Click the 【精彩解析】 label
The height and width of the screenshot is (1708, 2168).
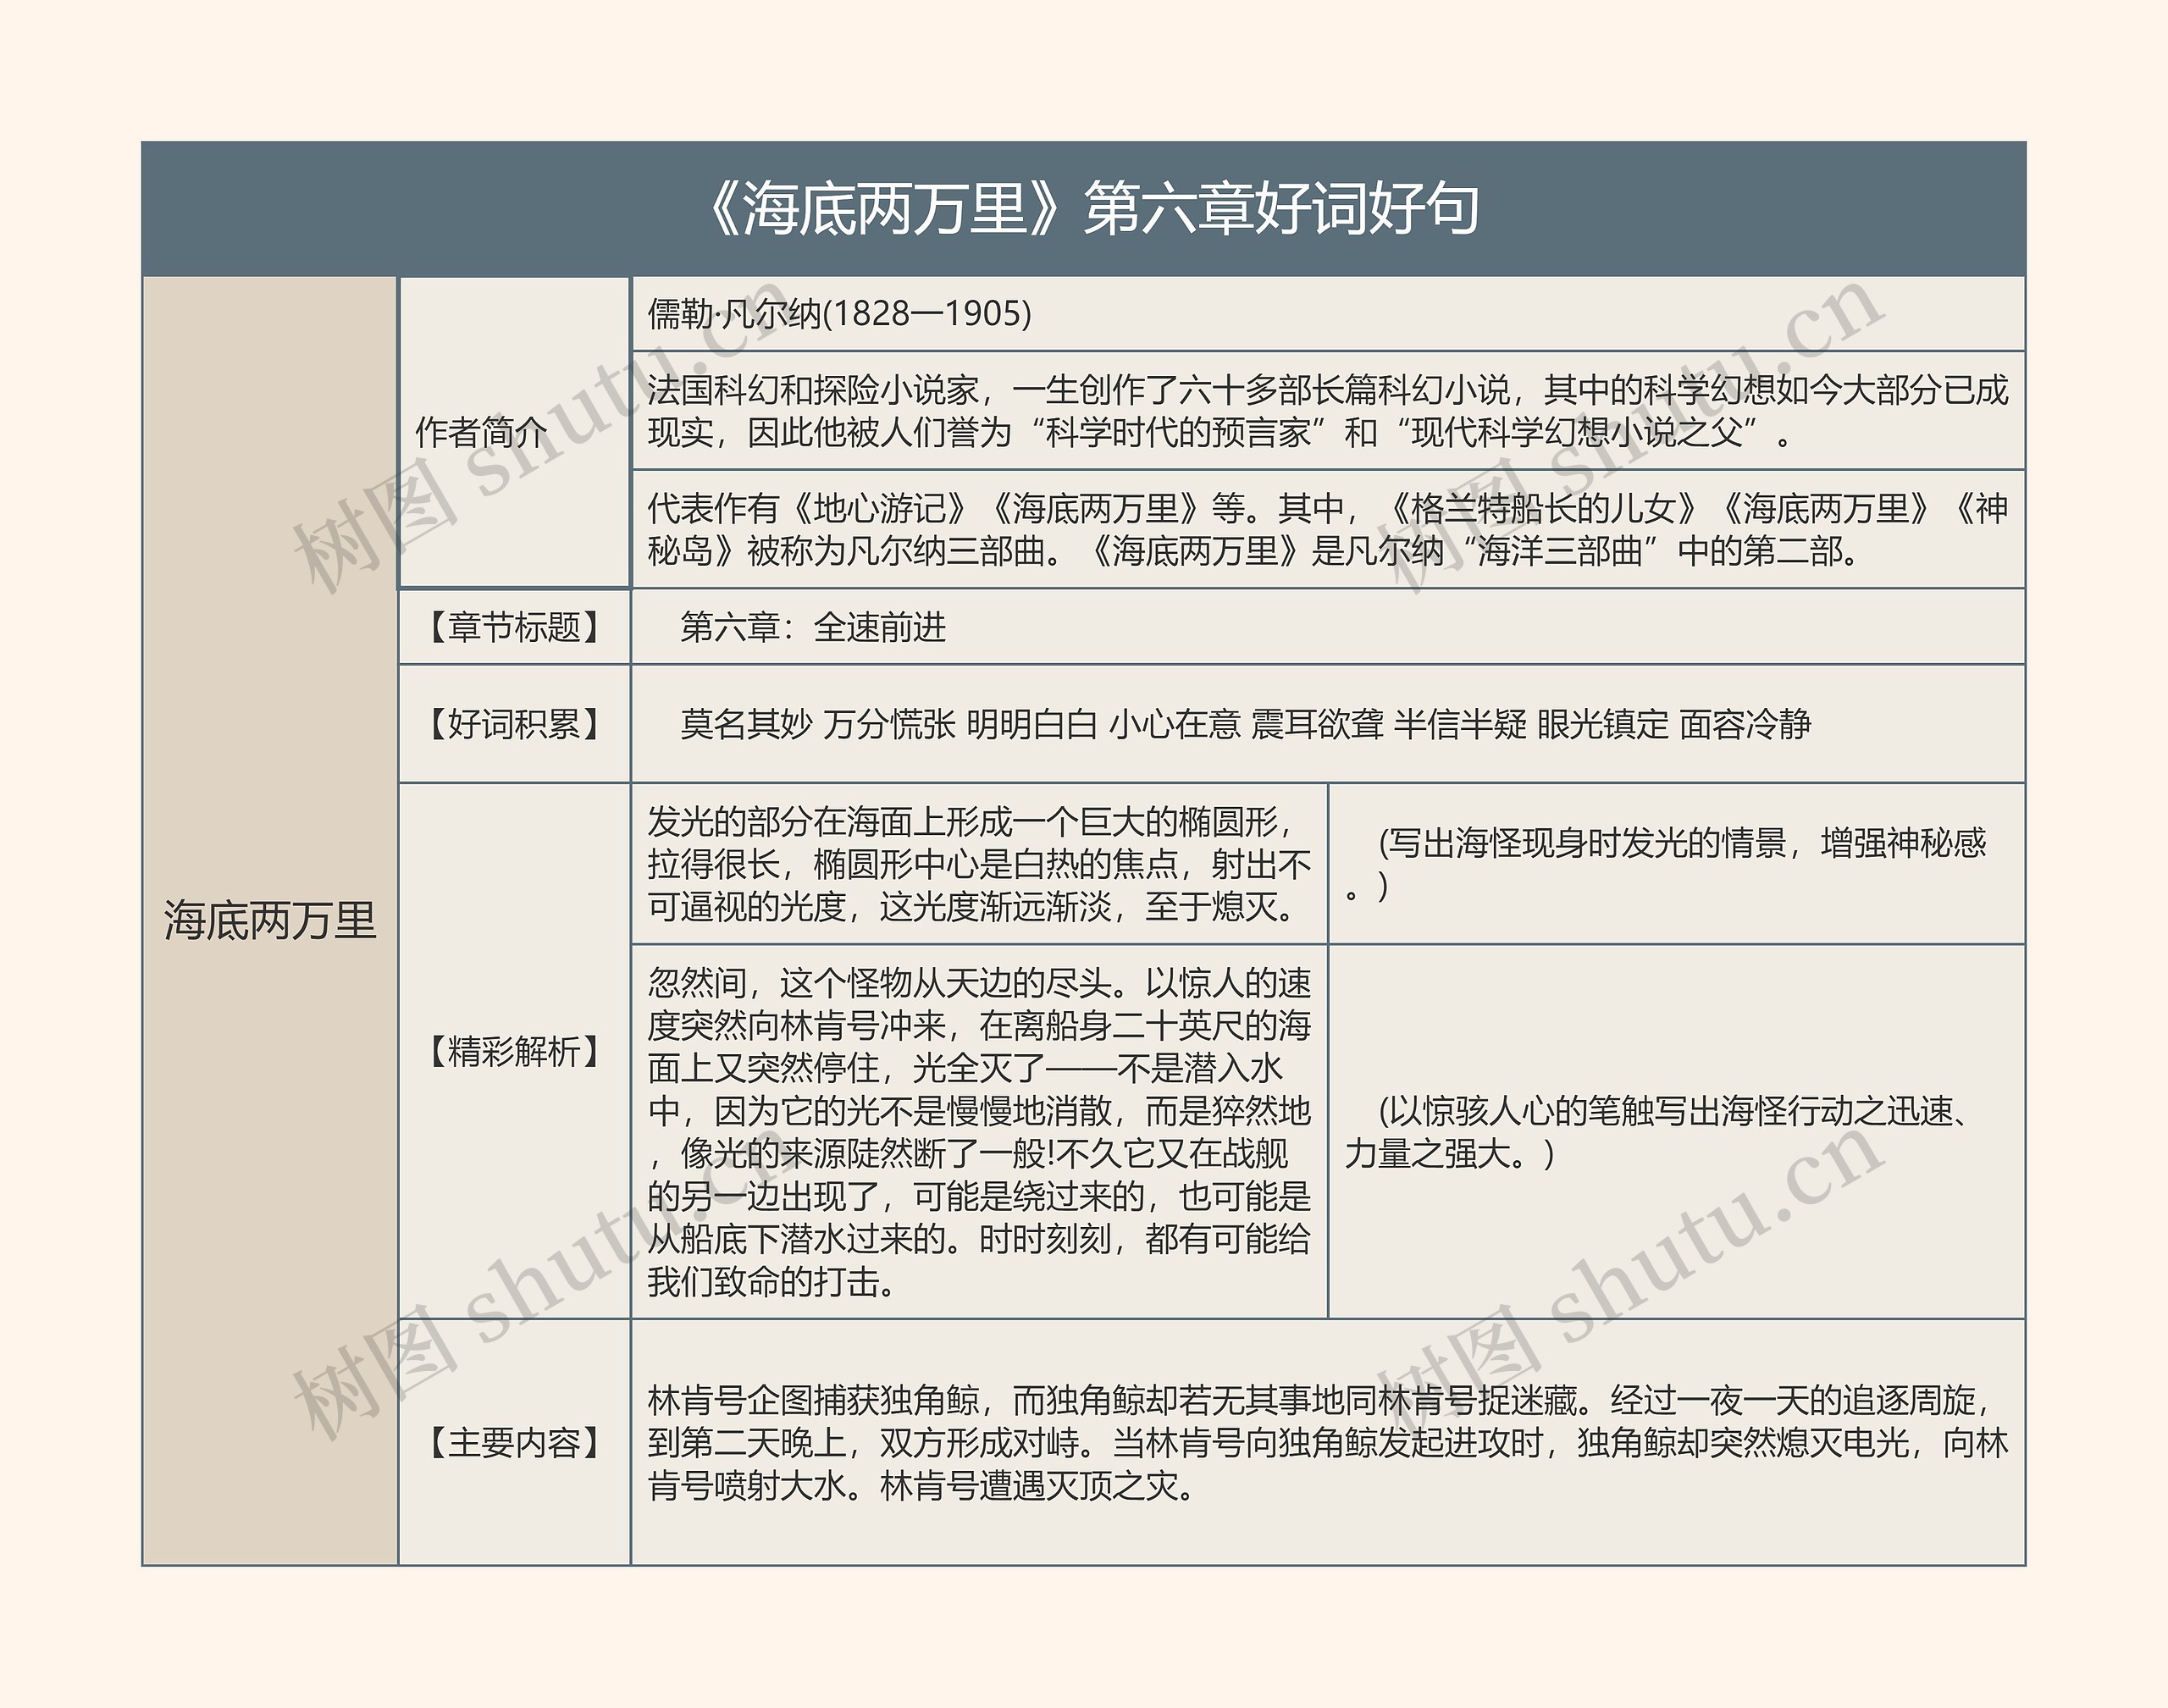pyautogui.click(x=514, y=1051)
